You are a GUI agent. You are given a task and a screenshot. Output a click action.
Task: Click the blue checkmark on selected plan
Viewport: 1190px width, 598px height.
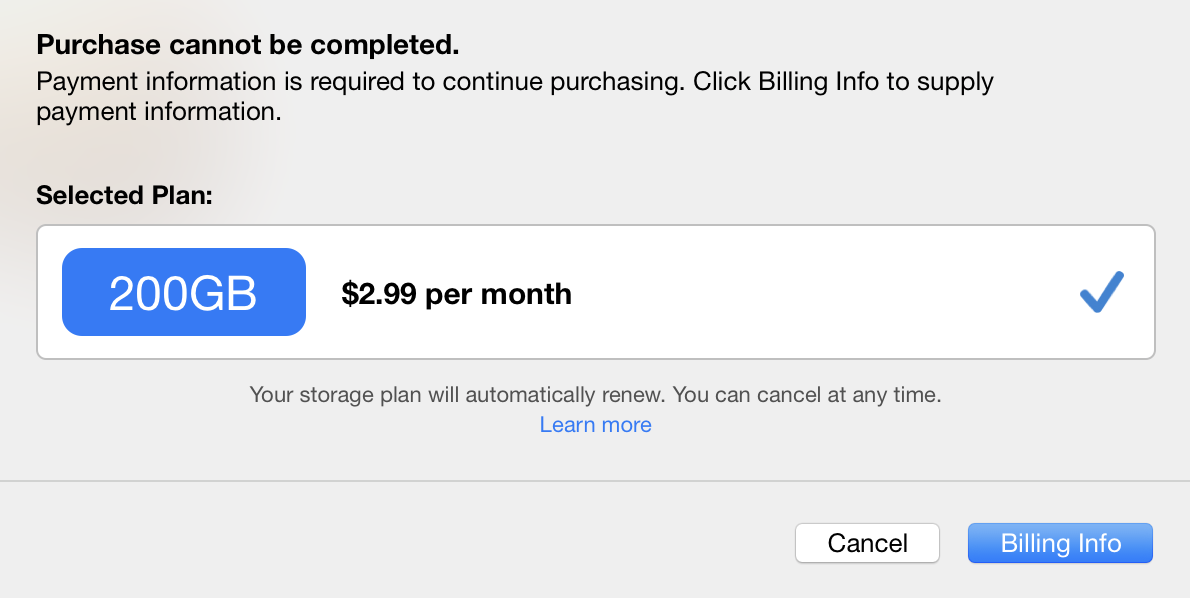(x=1102, y=292)
